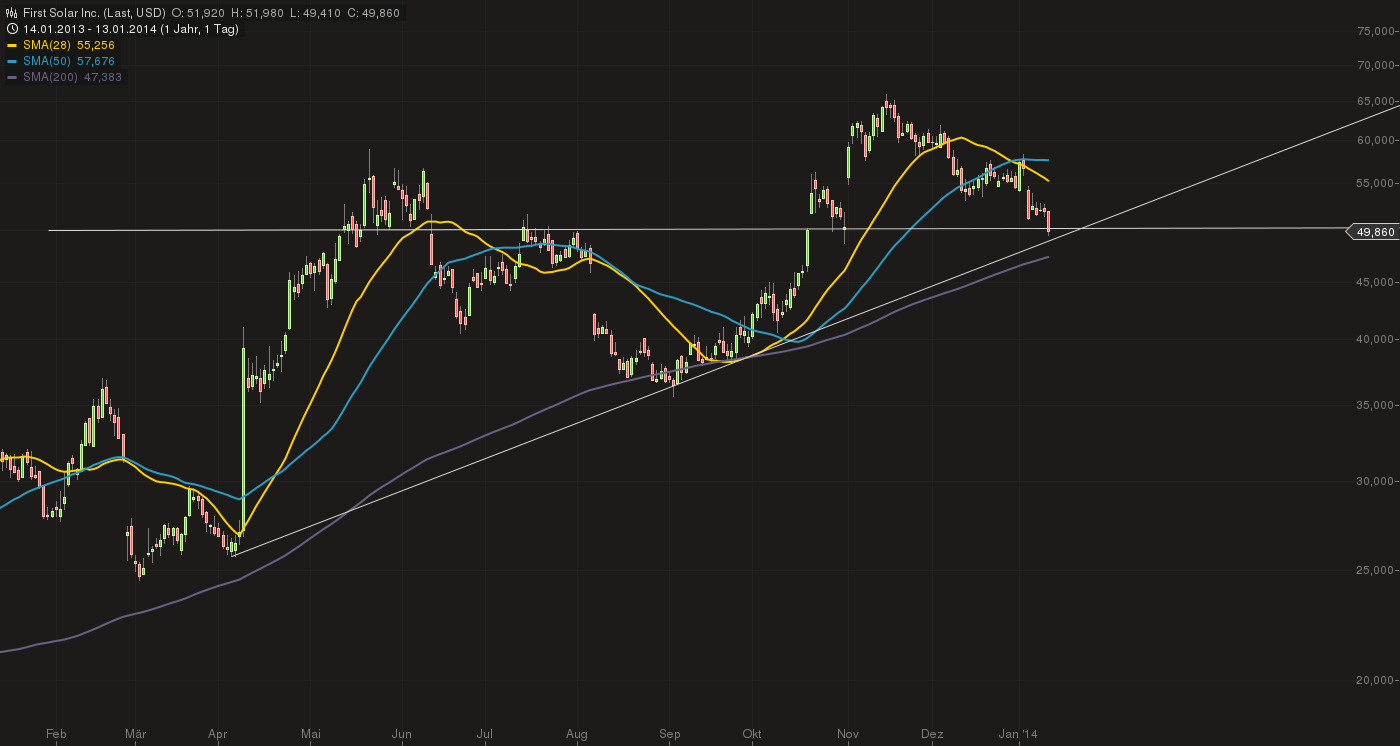Click the 25,000 price axis label
Screen dimensions: 1400x746
1376,570
